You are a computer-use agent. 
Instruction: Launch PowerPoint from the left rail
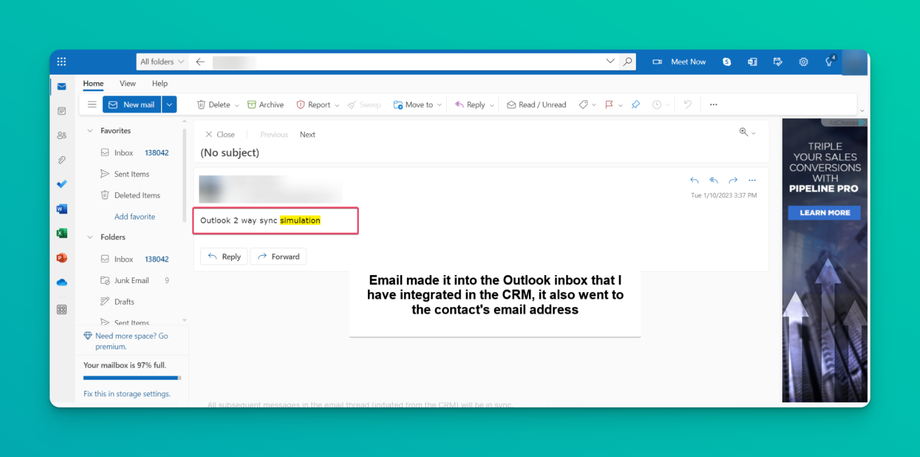(62, 258)
